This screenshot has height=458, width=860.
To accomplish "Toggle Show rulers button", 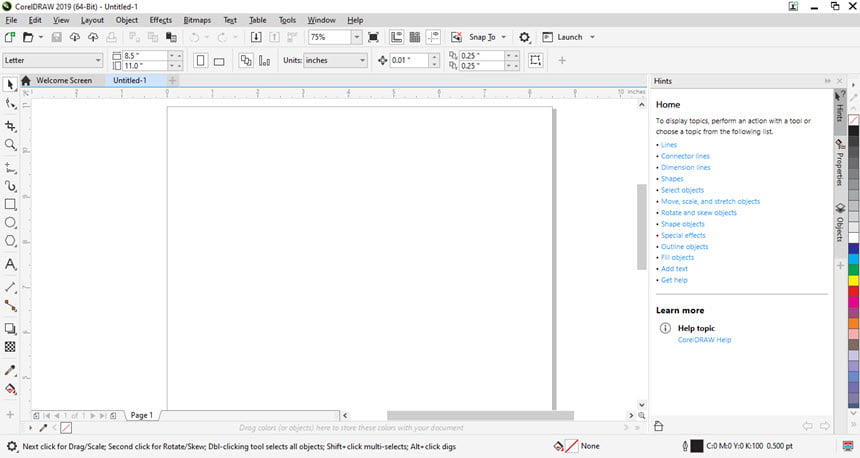I will tap(396, 37).
